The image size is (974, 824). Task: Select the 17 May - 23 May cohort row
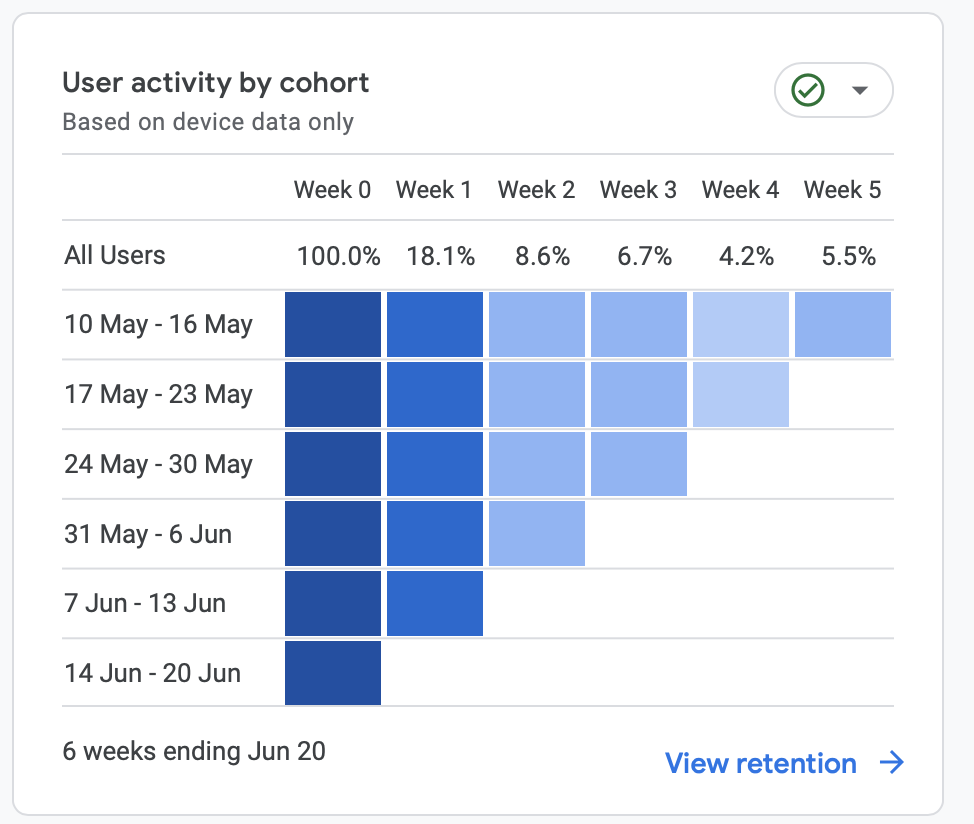click(478, 394)
